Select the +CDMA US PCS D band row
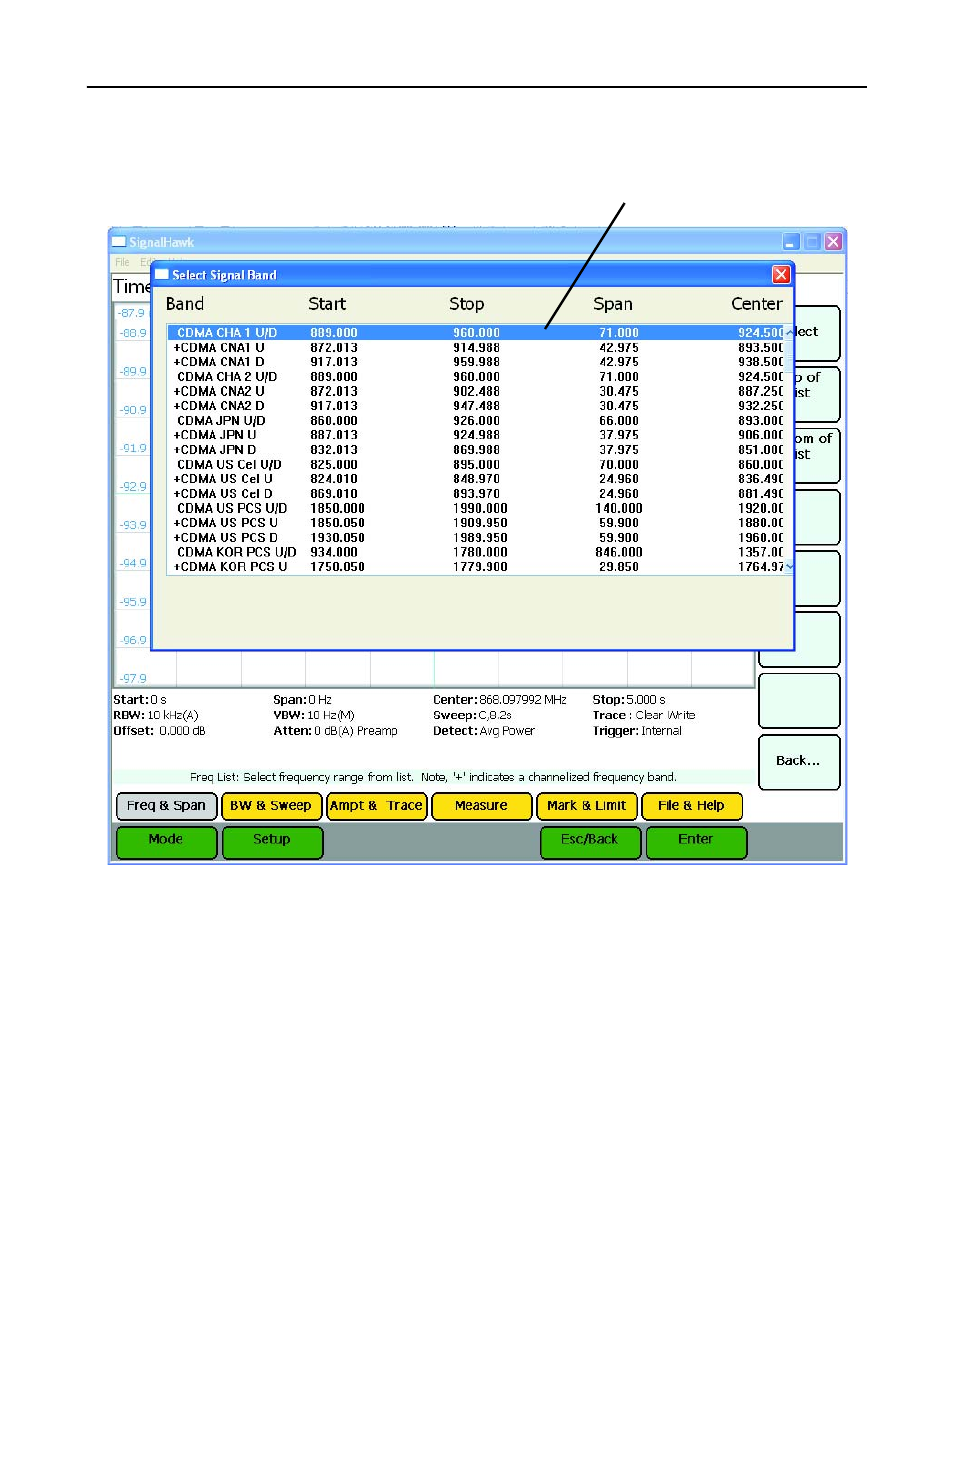The height and width of the screenshot is (1474, 954). pyautogui.click(x=476, y=538)
